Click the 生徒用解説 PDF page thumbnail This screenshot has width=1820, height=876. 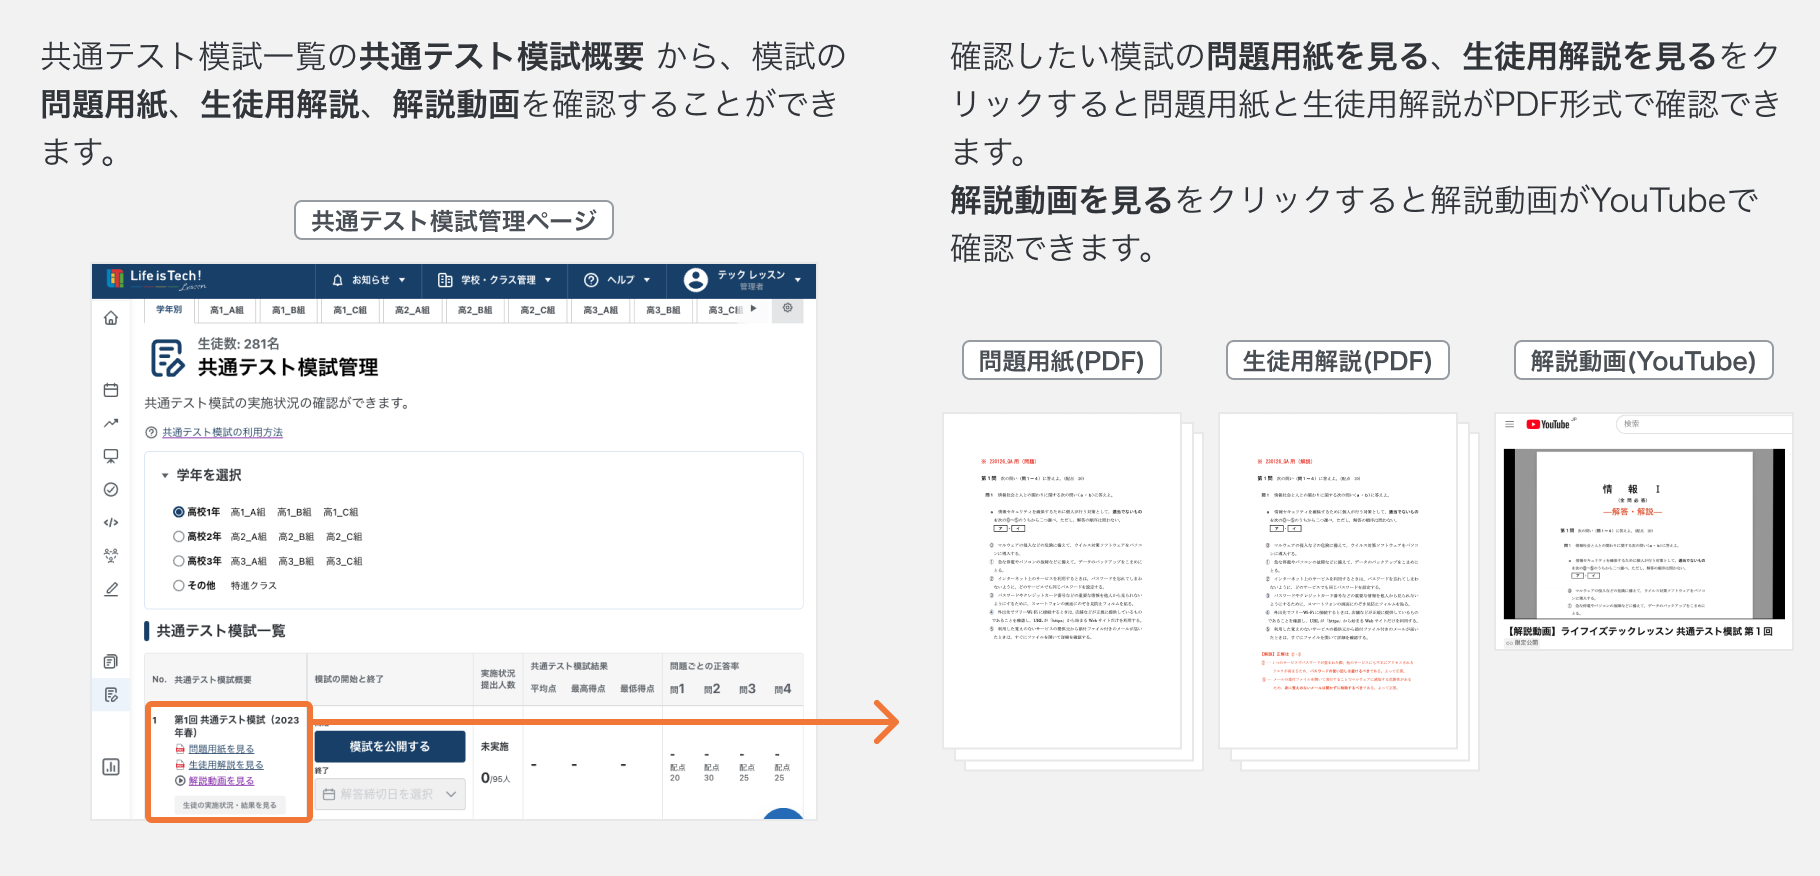point(1338,581)
